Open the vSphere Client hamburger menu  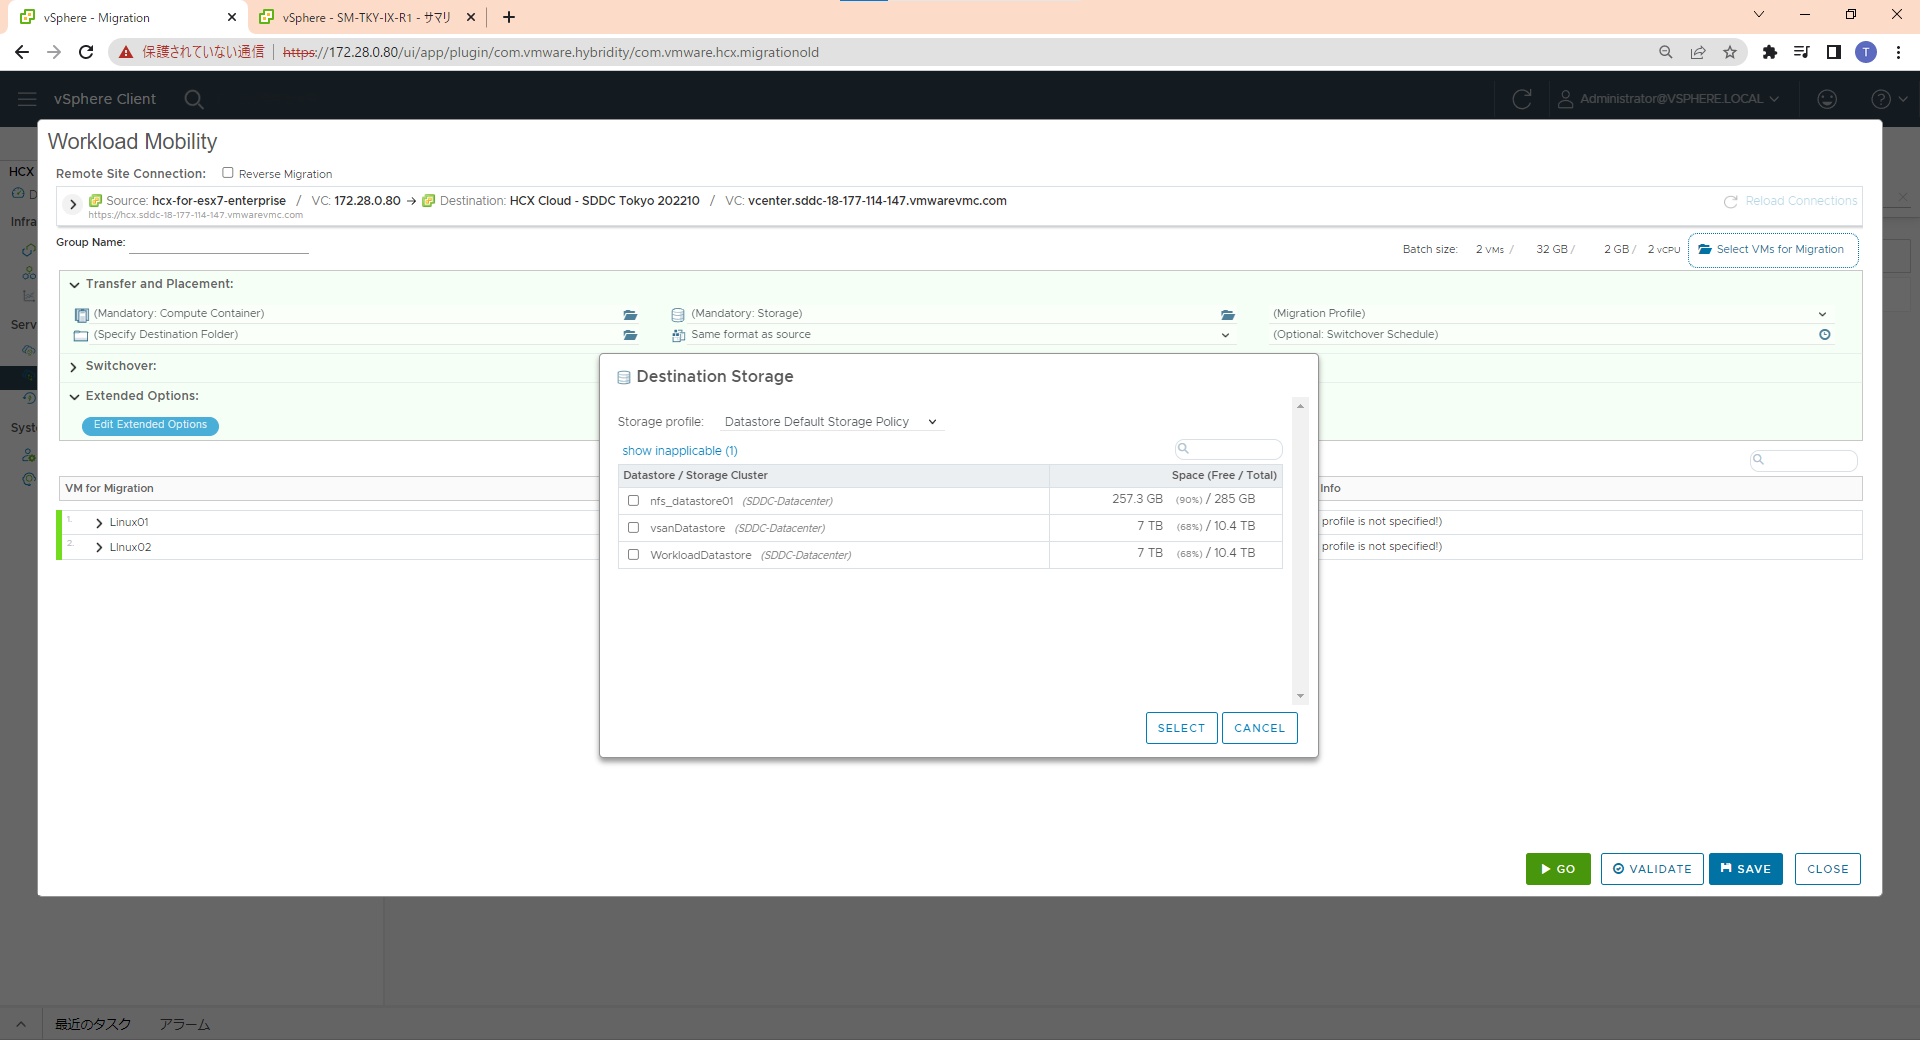click(x=27, y=99)
